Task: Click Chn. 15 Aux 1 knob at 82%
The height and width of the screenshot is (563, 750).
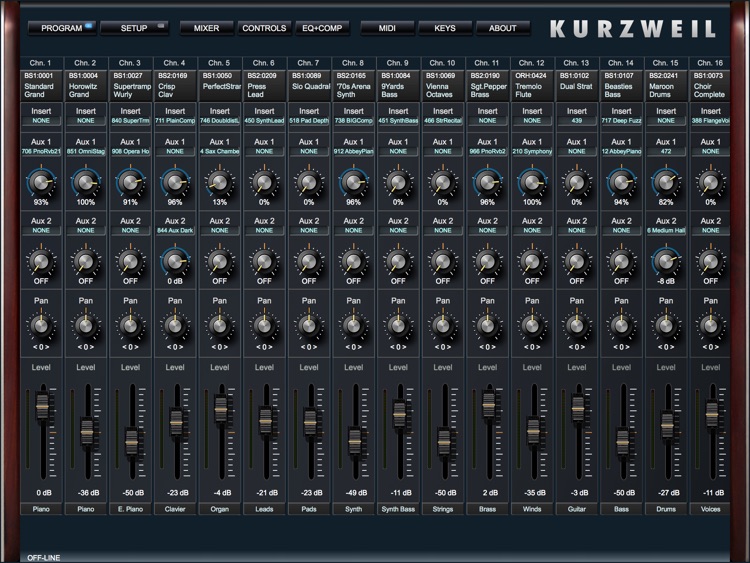Action: pos(666,182)
